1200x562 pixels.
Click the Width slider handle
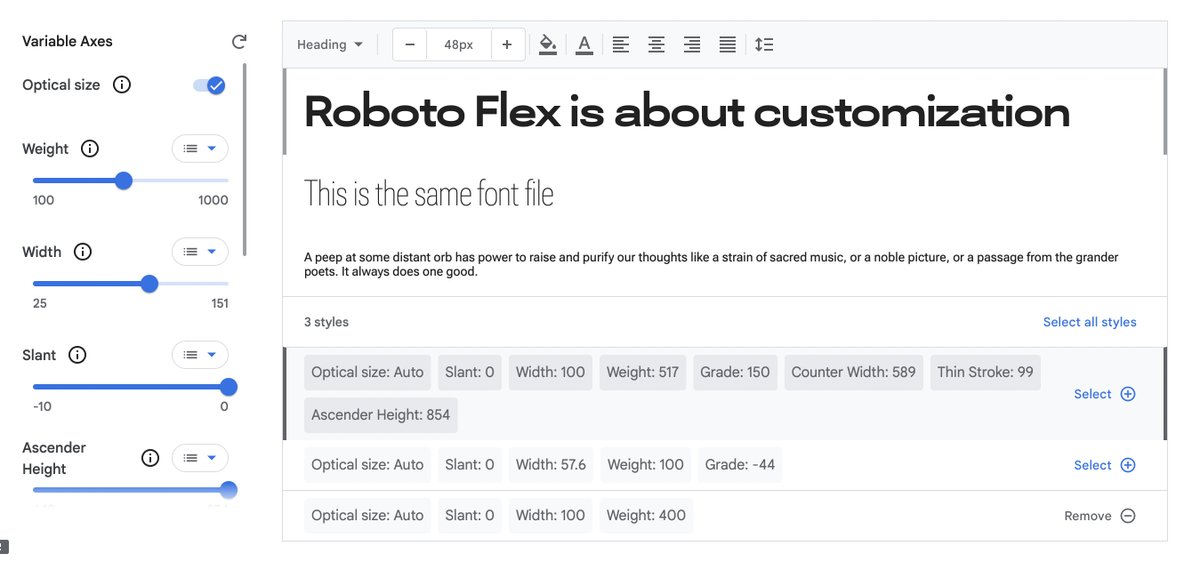[x=150, y=284]
